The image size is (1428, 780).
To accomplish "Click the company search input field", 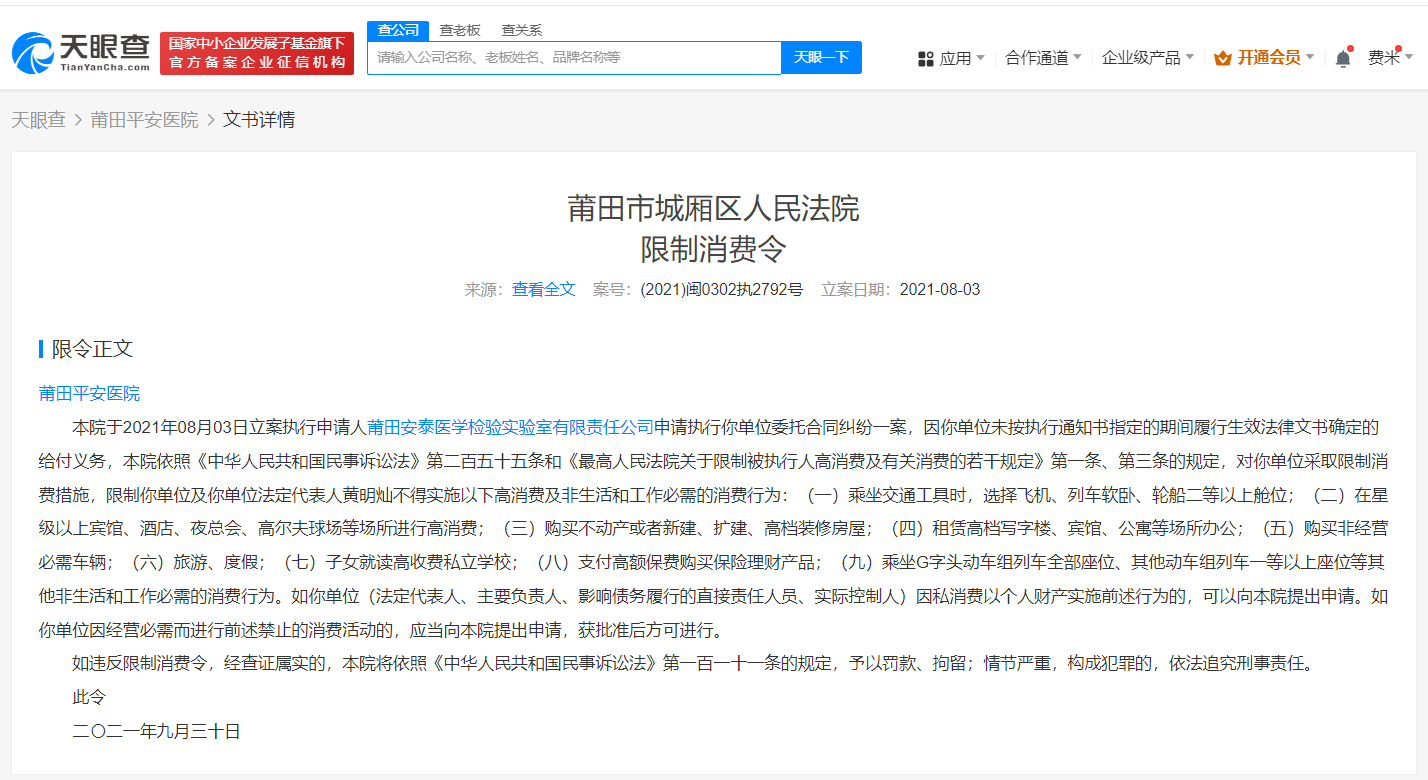I will pos(574,57).
